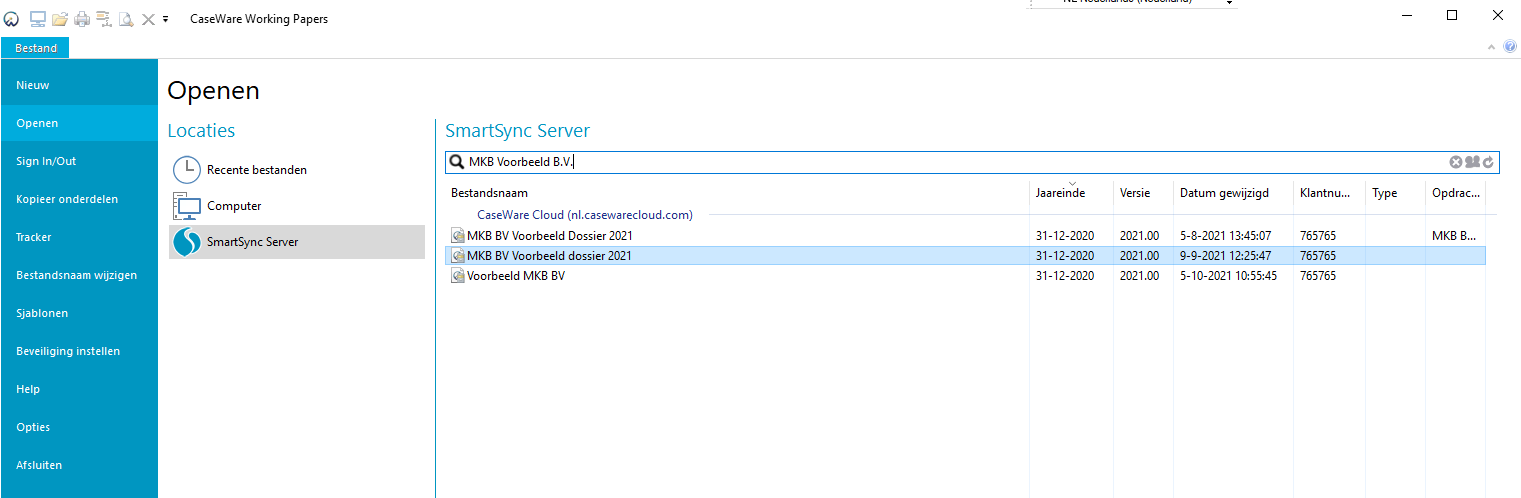The image size is (1521, 498).
Task: Click the computer monitor quick-access icon
Action: pos(38,19)
